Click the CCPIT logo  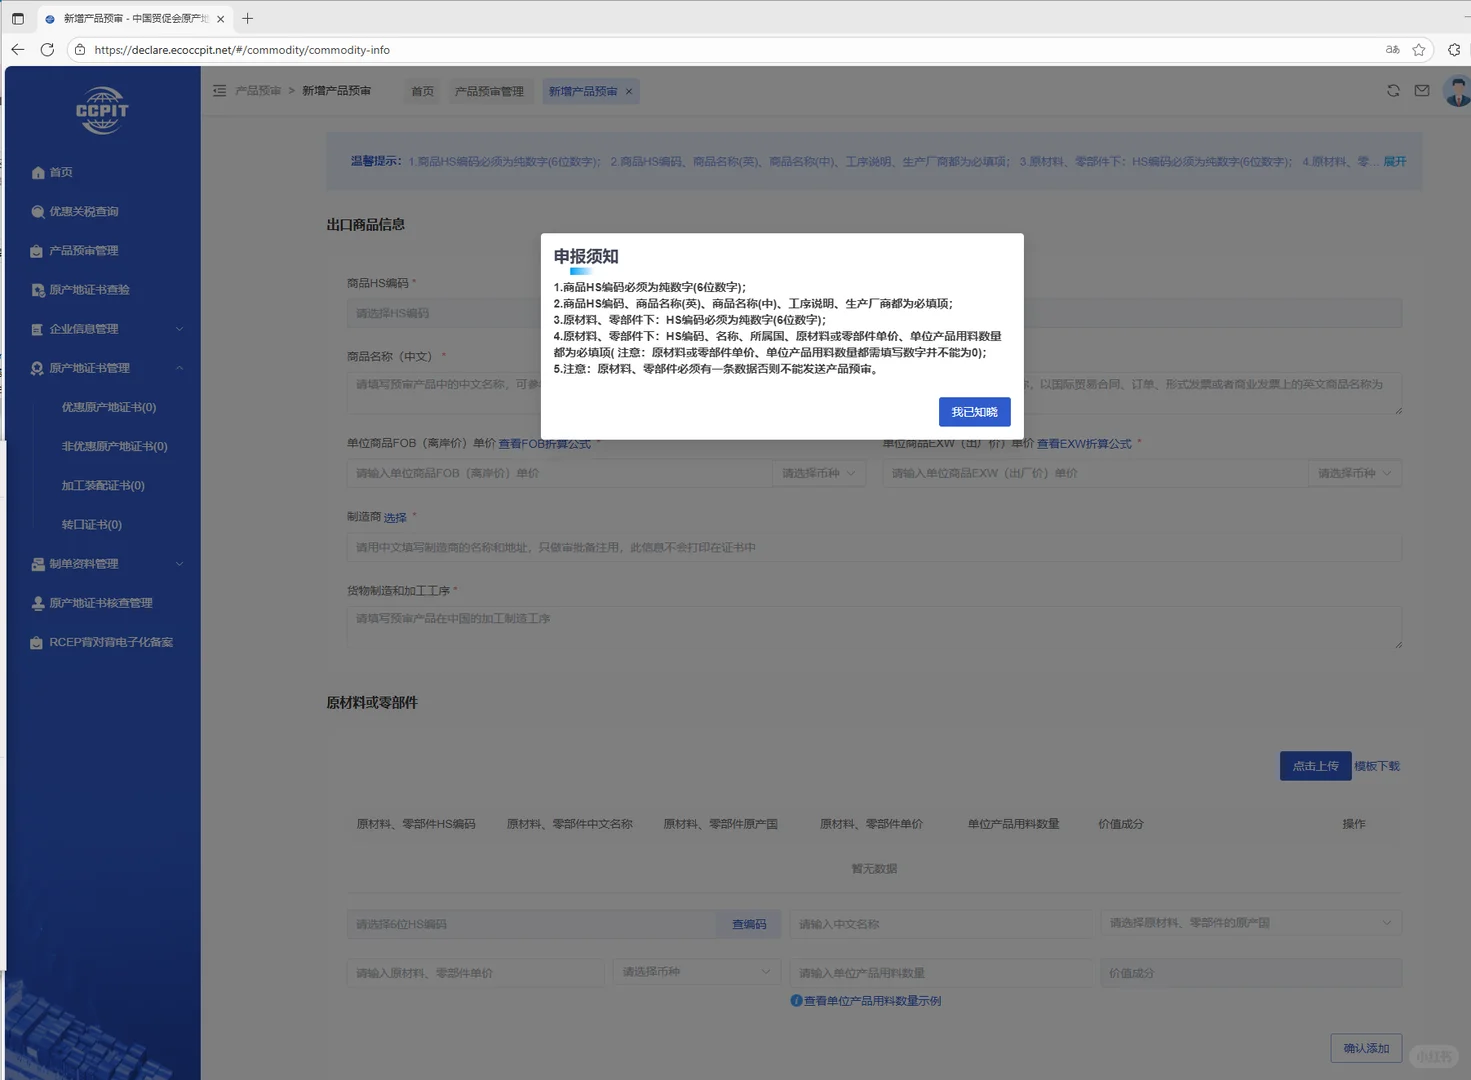coord(102,111)
